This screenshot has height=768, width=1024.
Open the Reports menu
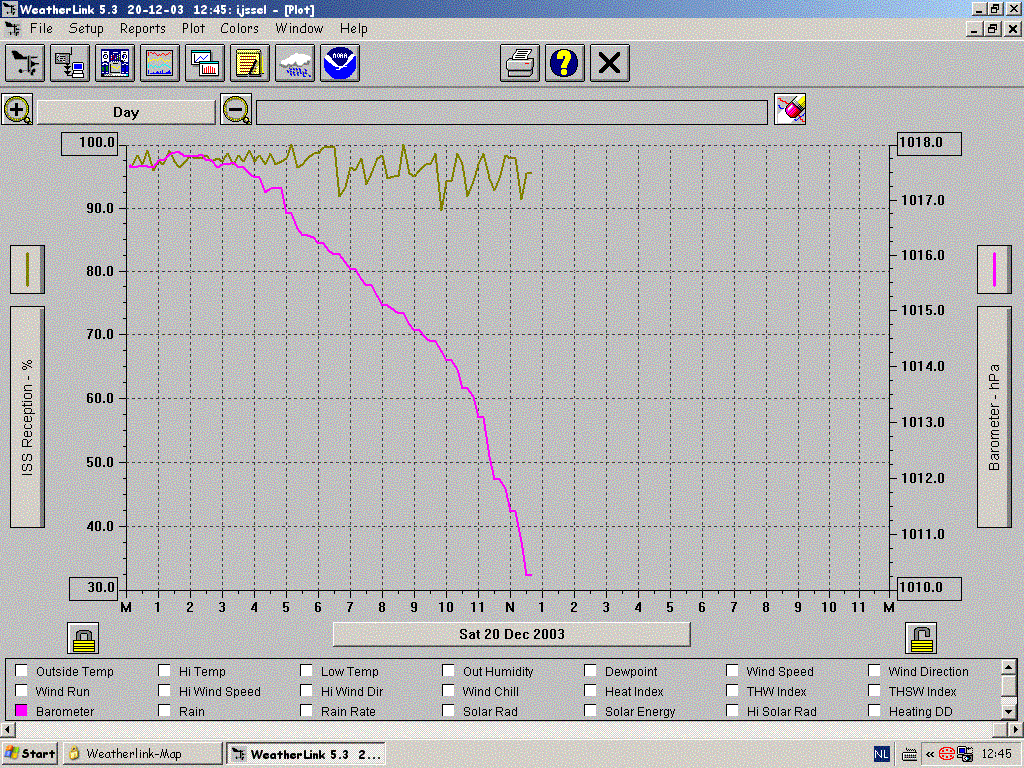click(x=142, y=29)
